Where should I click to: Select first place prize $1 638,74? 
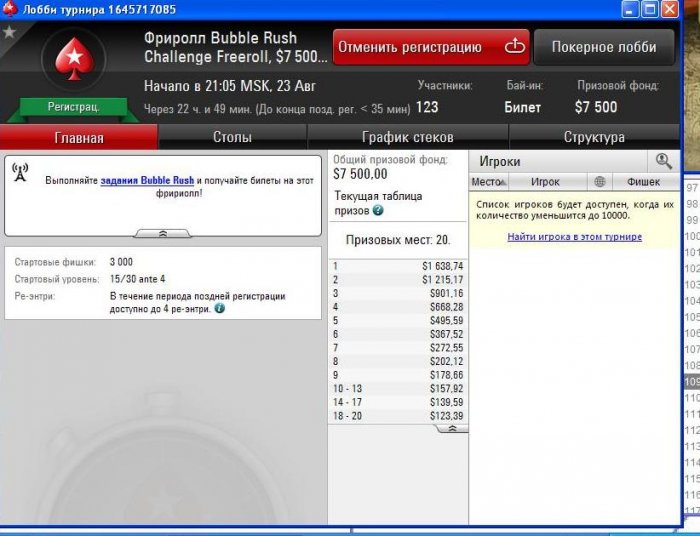point(398,266)
